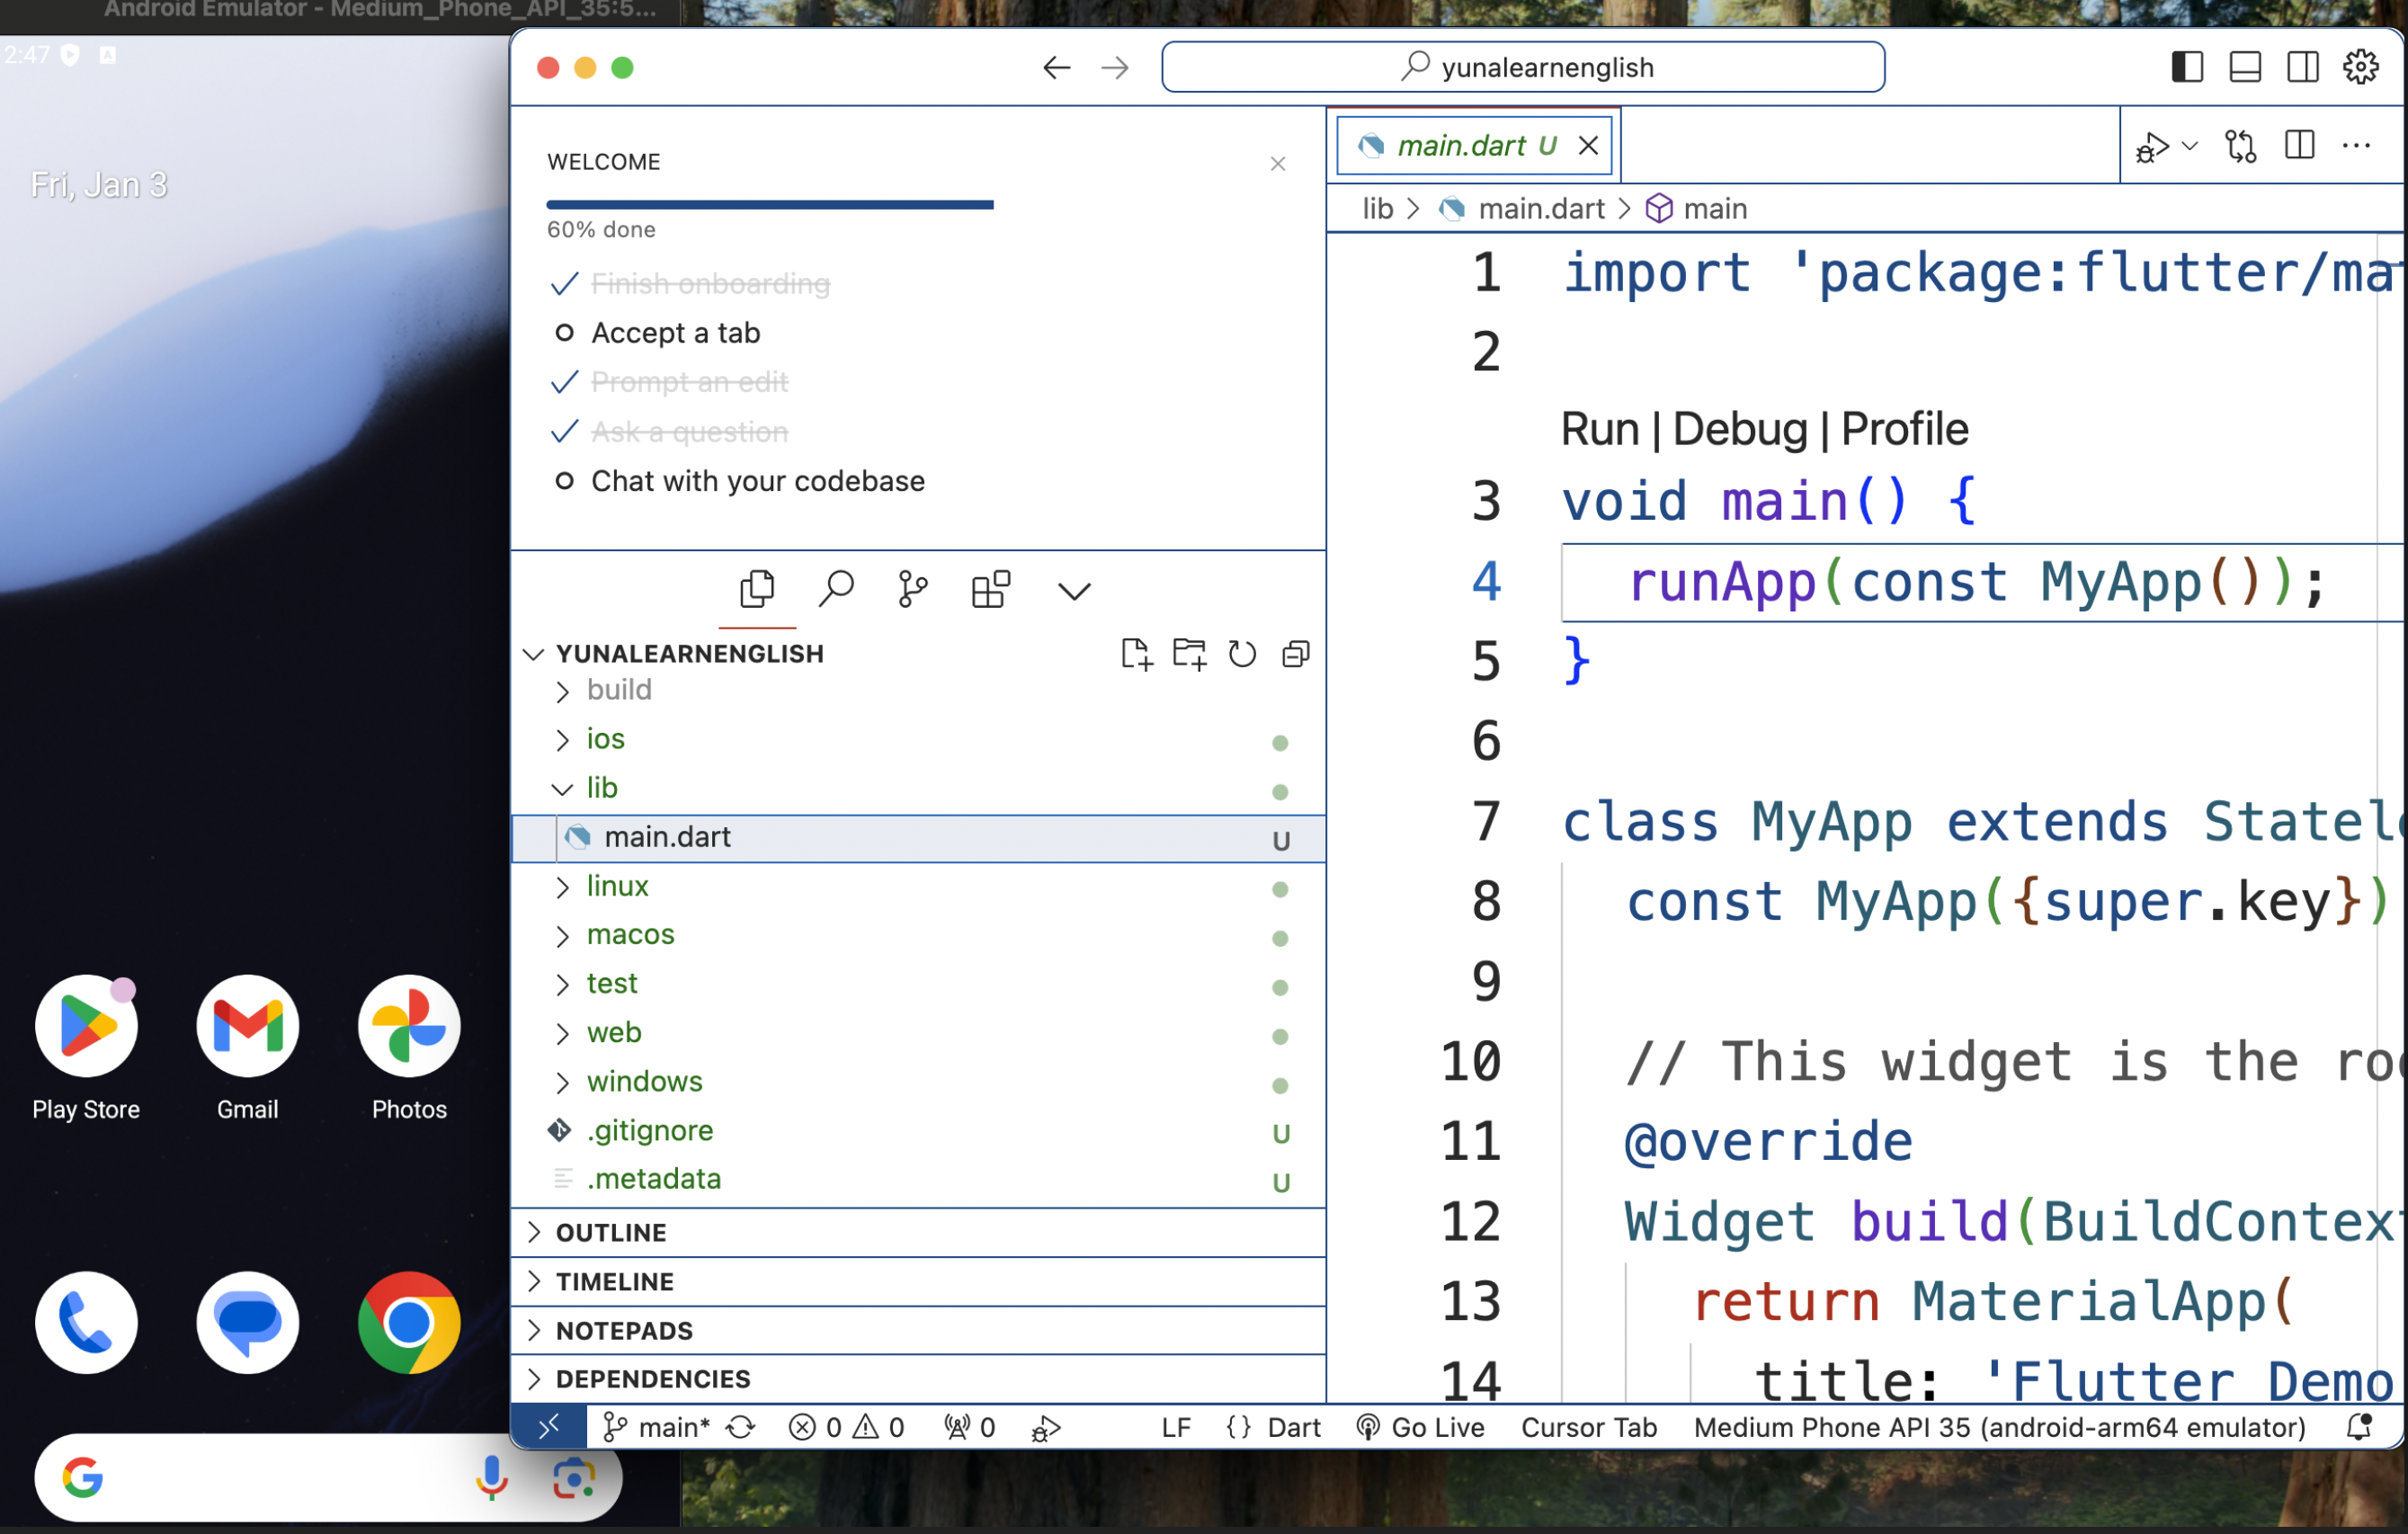2408x1534 pixels.
Task: Open the Search view icon
Action: click(x=836, y=589)
